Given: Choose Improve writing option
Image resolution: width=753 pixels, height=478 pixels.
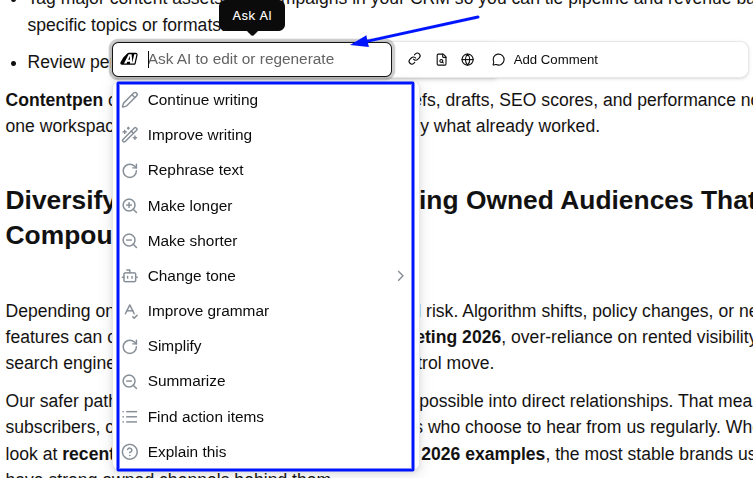Looking at the screenshot, I should click(x=265, y=135).
